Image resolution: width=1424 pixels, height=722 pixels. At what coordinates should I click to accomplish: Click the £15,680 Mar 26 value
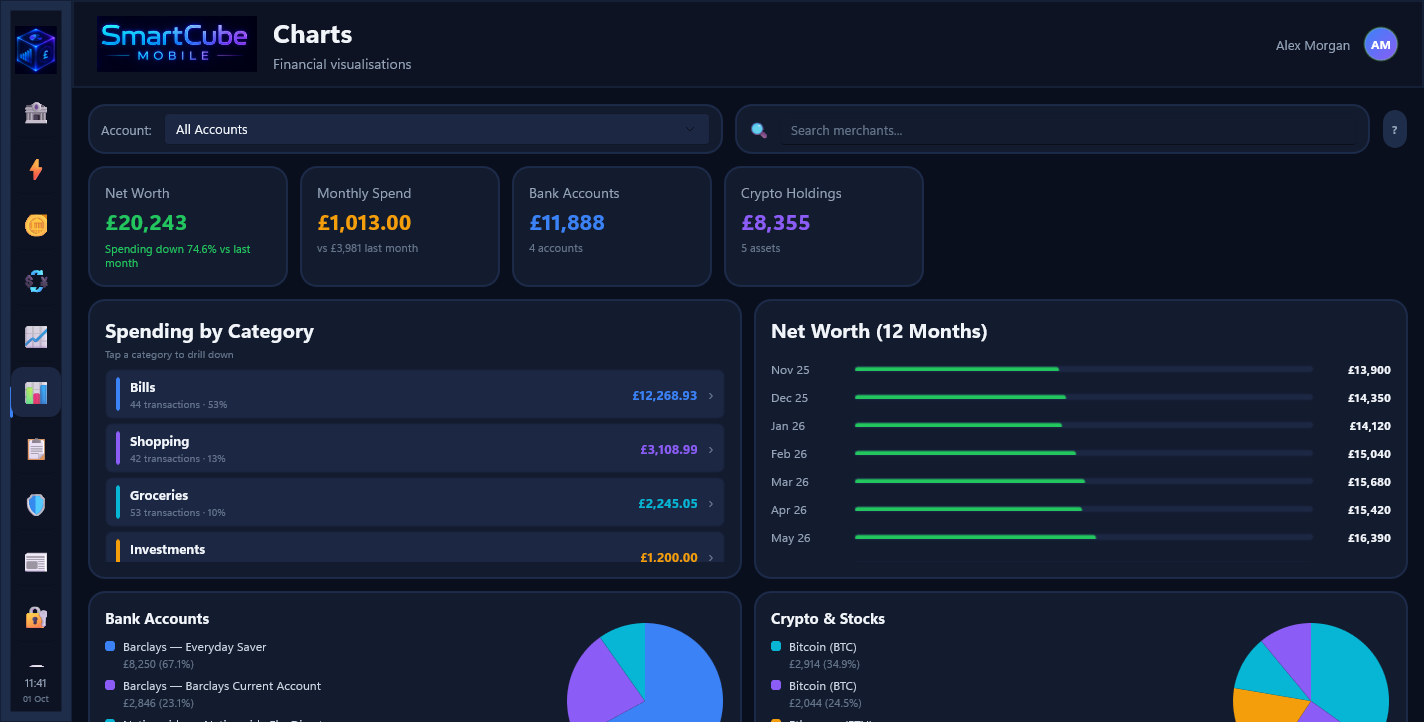[1369, 482]
